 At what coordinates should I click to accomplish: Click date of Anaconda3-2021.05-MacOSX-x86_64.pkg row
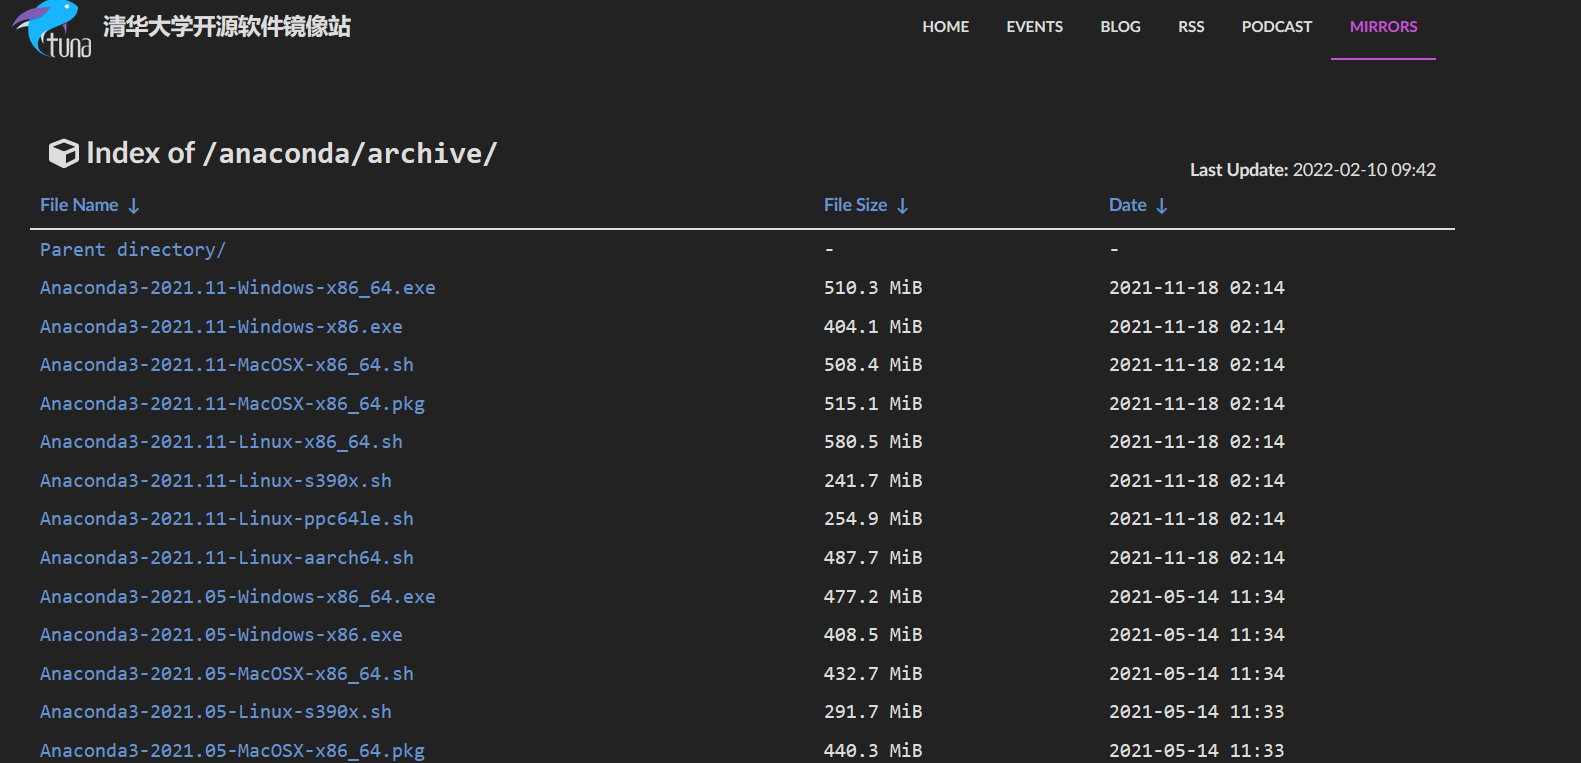click(1197, 751)
